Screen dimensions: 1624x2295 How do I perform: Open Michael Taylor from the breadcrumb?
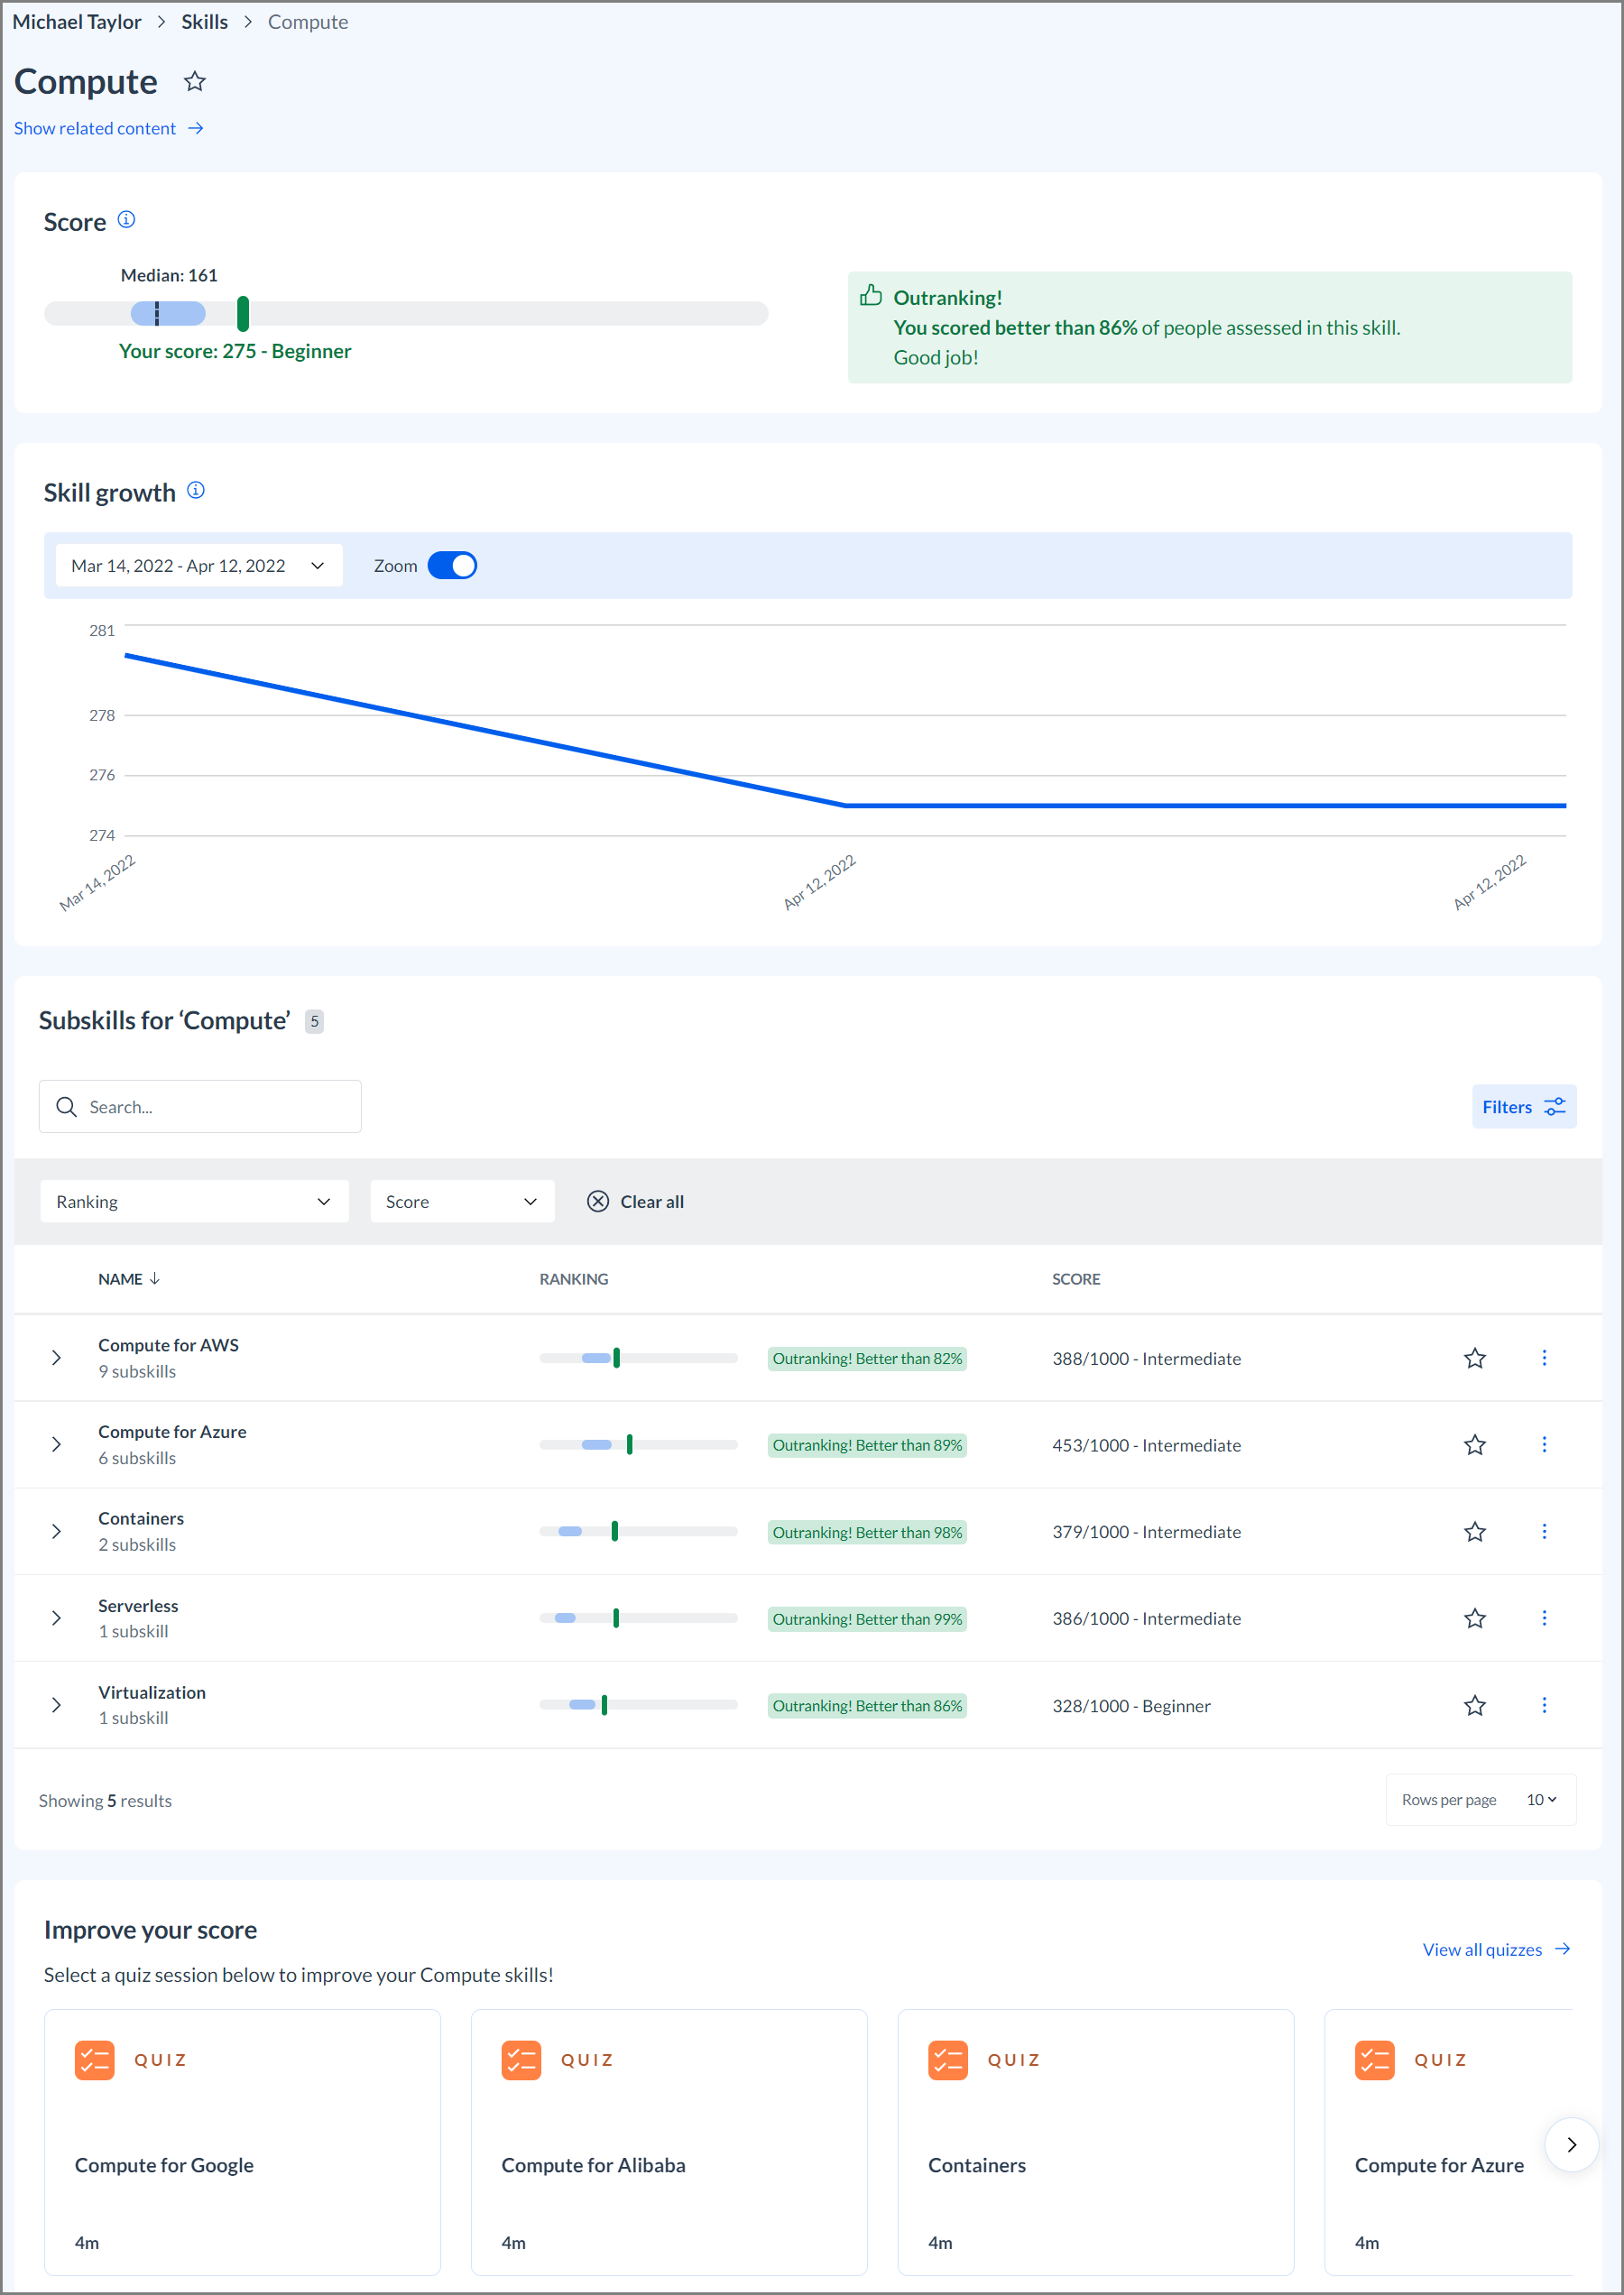click(x=77, y=21)
